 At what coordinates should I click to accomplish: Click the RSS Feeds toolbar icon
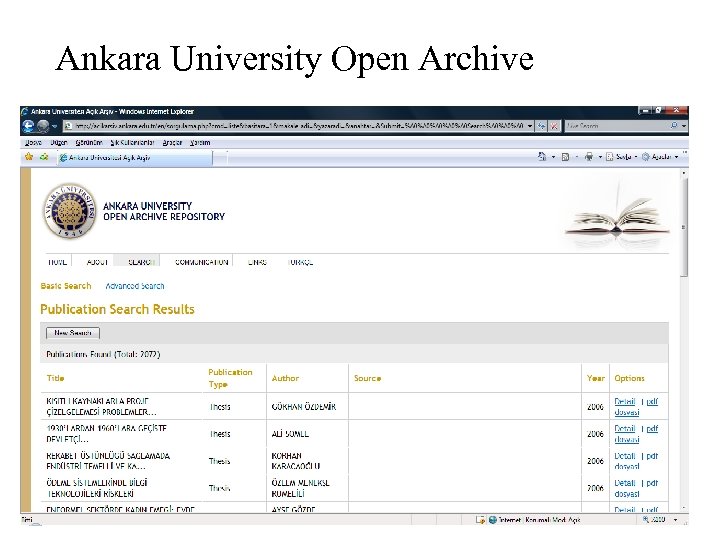(566, 157)
